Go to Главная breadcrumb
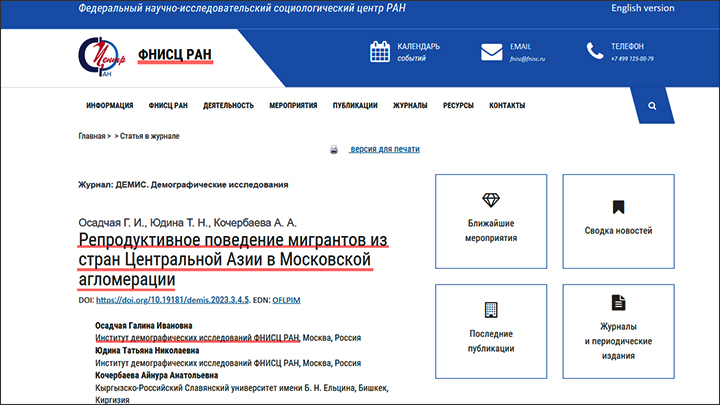 tap(91, 136)
